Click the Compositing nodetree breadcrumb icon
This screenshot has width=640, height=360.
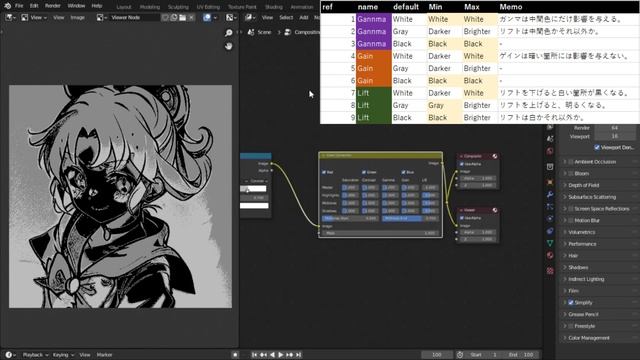287,32
